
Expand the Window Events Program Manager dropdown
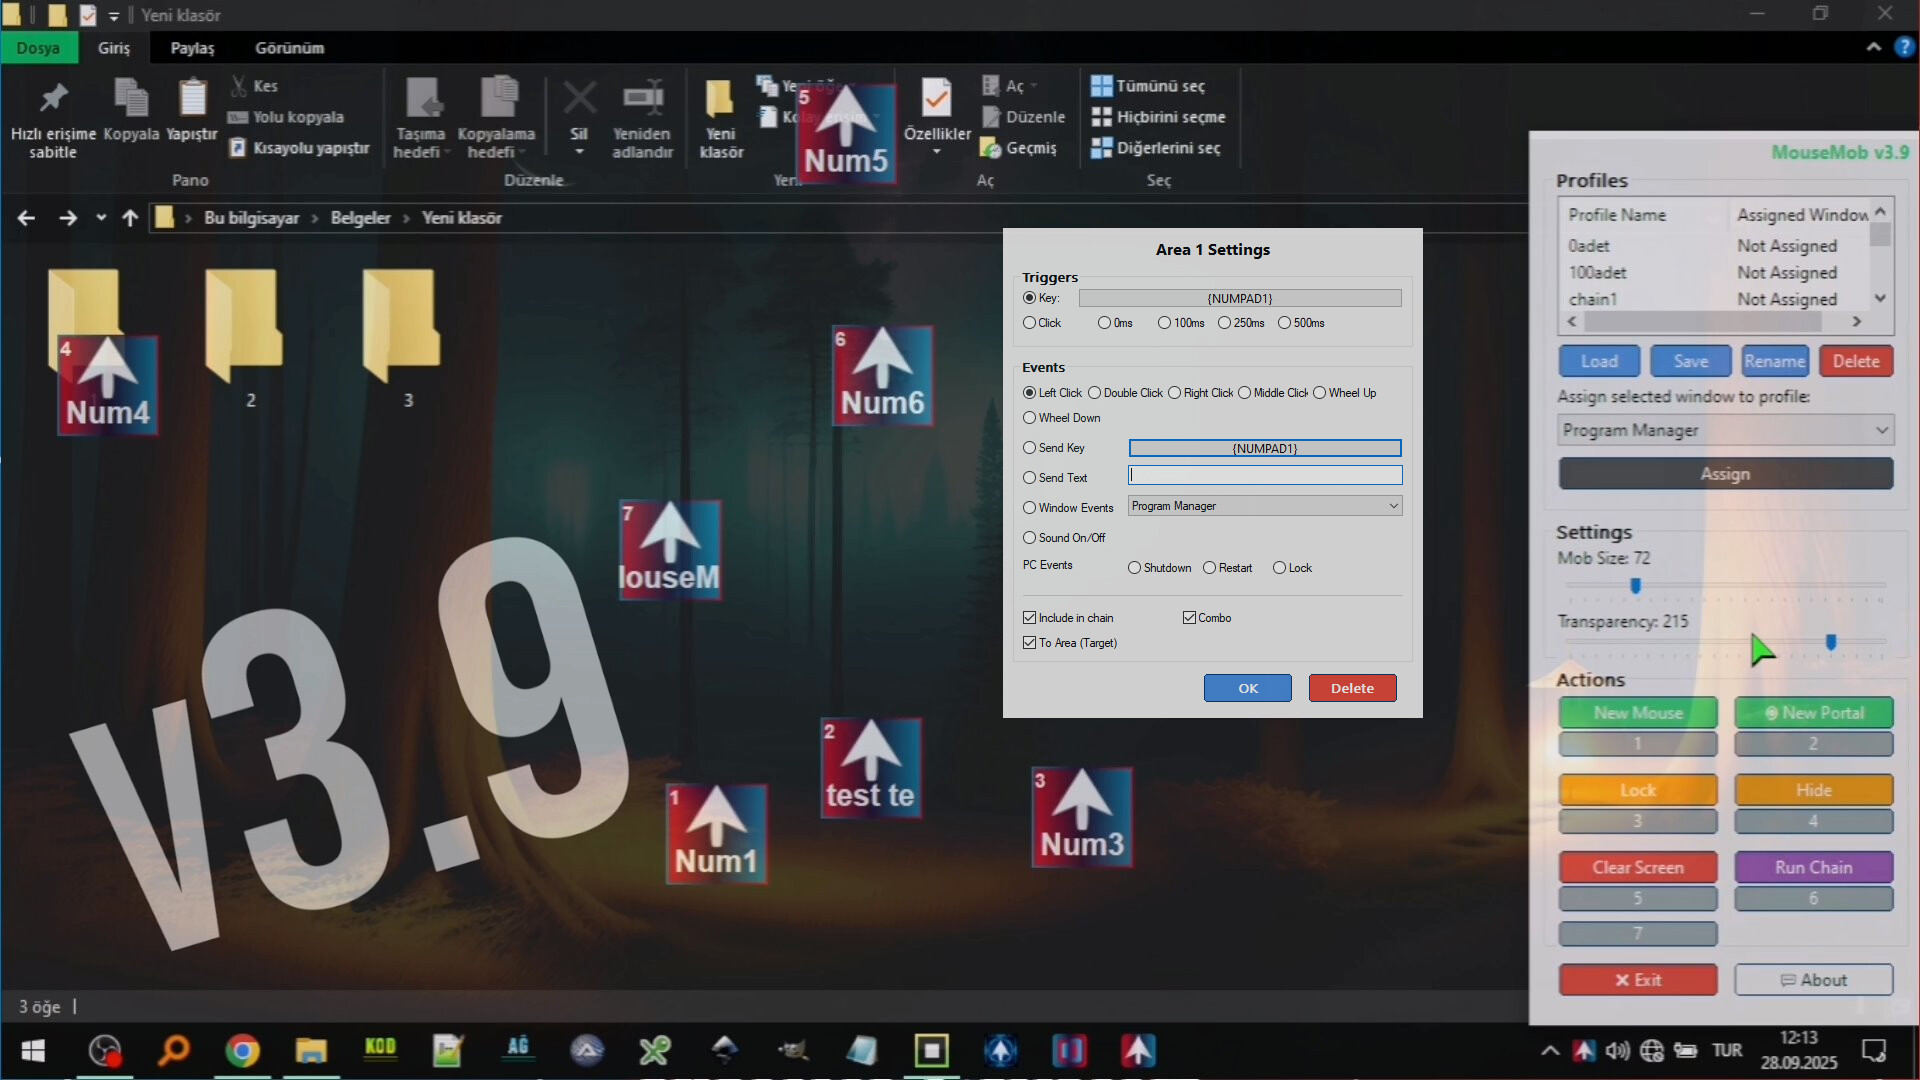pos(1393,506)
